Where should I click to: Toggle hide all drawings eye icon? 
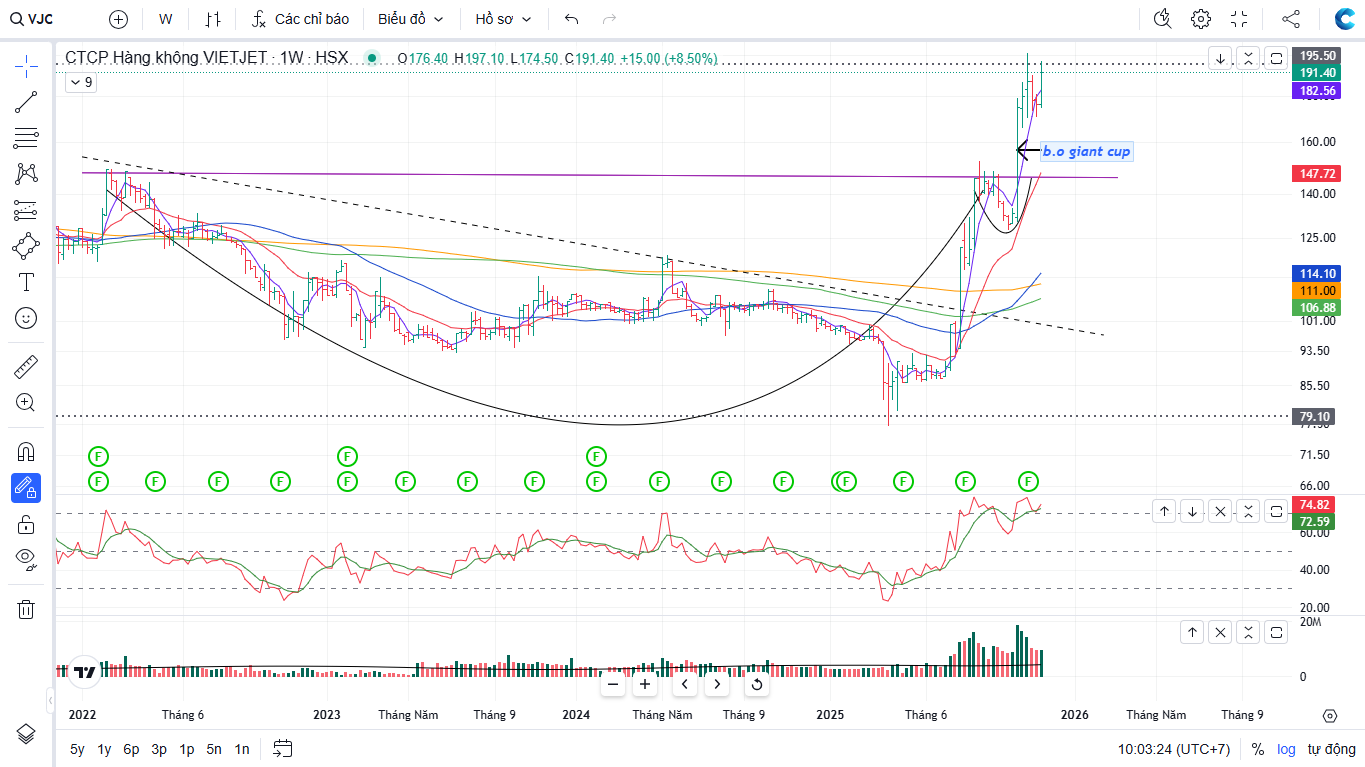tap(26, 558)
